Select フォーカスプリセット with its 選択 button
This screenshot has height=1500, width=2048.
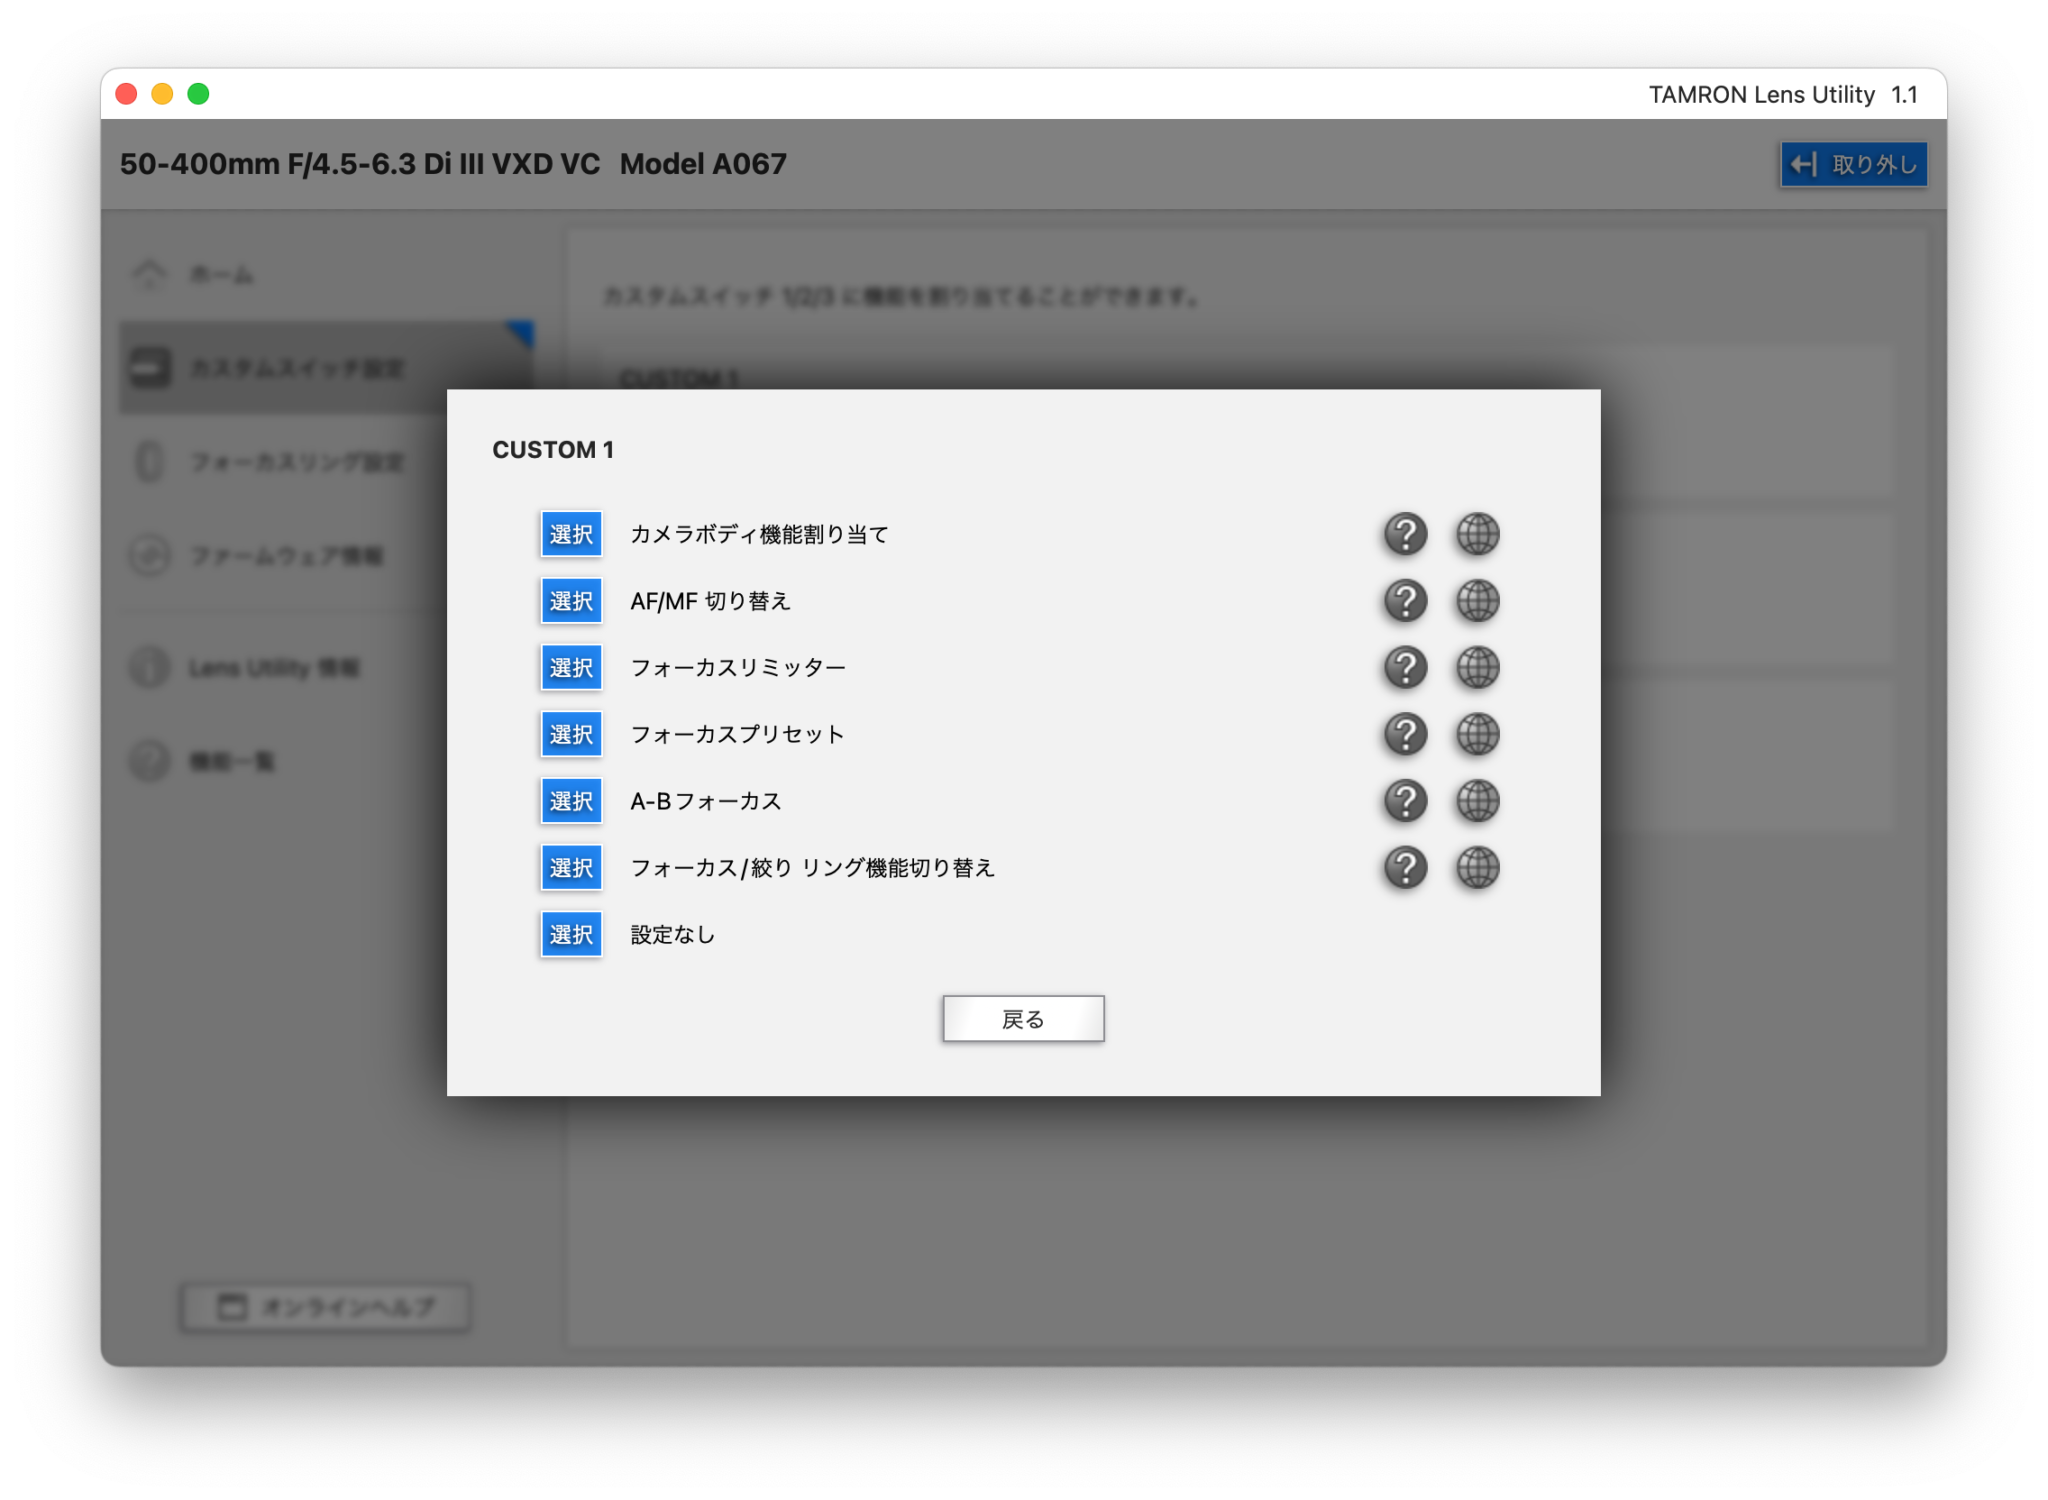click(x=571, y=734)
